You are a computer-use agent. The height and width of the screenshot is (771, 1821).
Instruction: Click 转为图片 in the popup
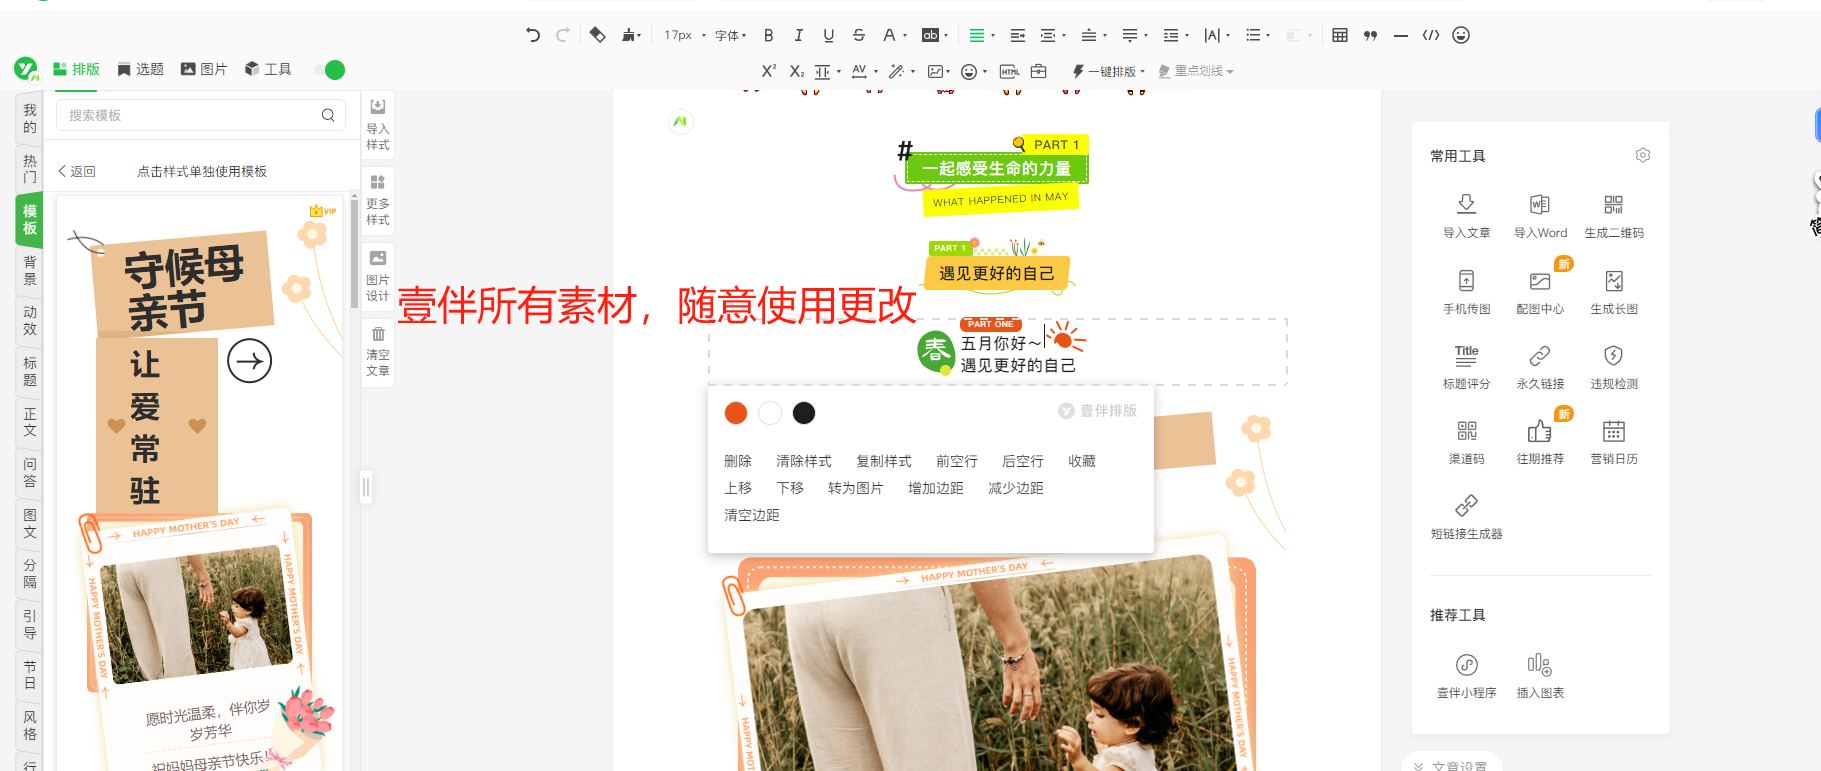856,488
